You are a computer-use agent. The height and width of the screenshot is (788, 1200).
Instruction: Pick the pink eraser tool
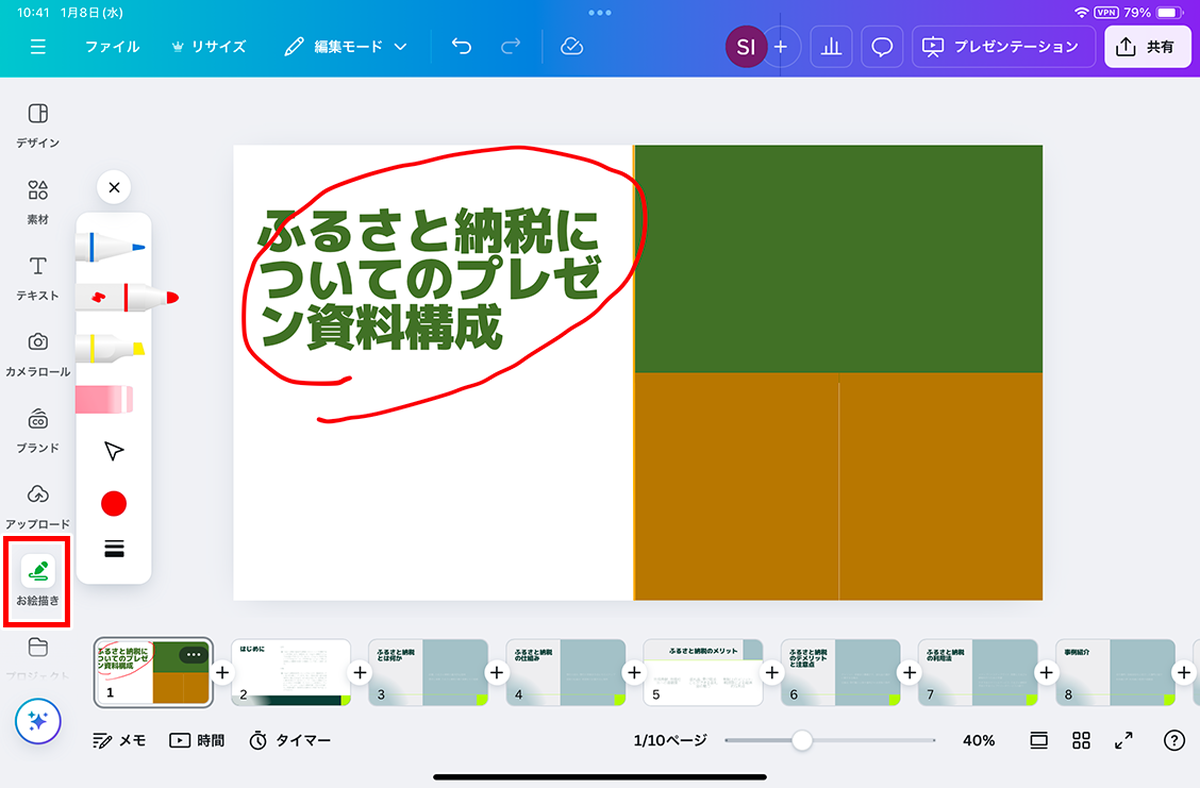105,400
